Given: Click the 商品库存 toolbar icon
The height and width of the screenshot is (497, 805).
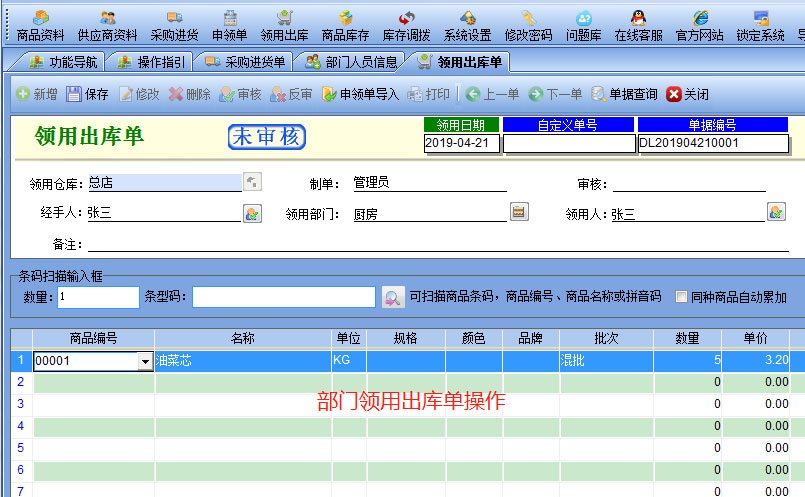Looking at the screenshot, I should (345, 25).
